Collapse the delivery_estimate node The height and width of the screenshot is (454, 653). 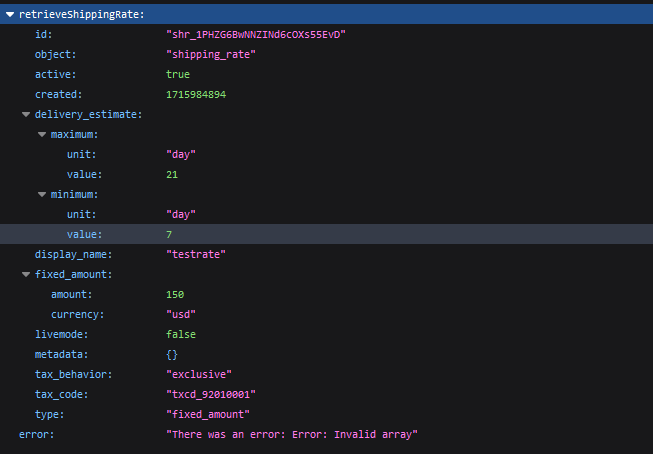26,115
